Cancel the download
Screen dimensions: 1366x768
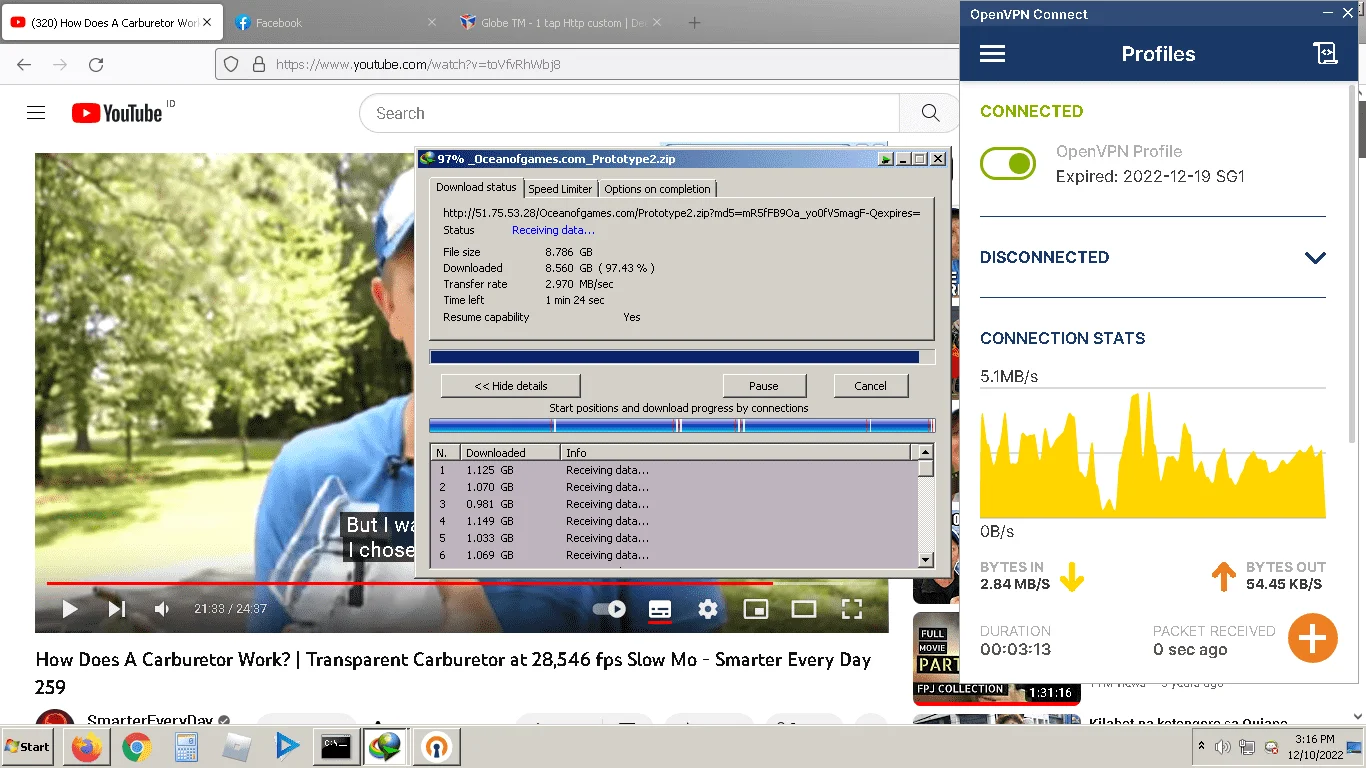tap(870, 386)
